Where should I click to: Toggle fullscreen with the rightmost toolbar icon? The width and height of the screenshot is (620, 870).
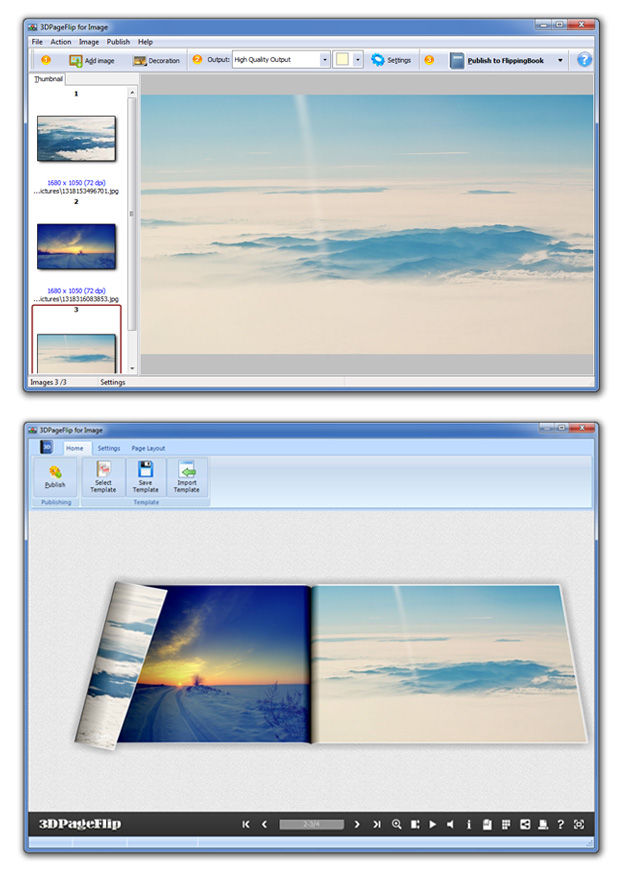[x=579, y=825]
